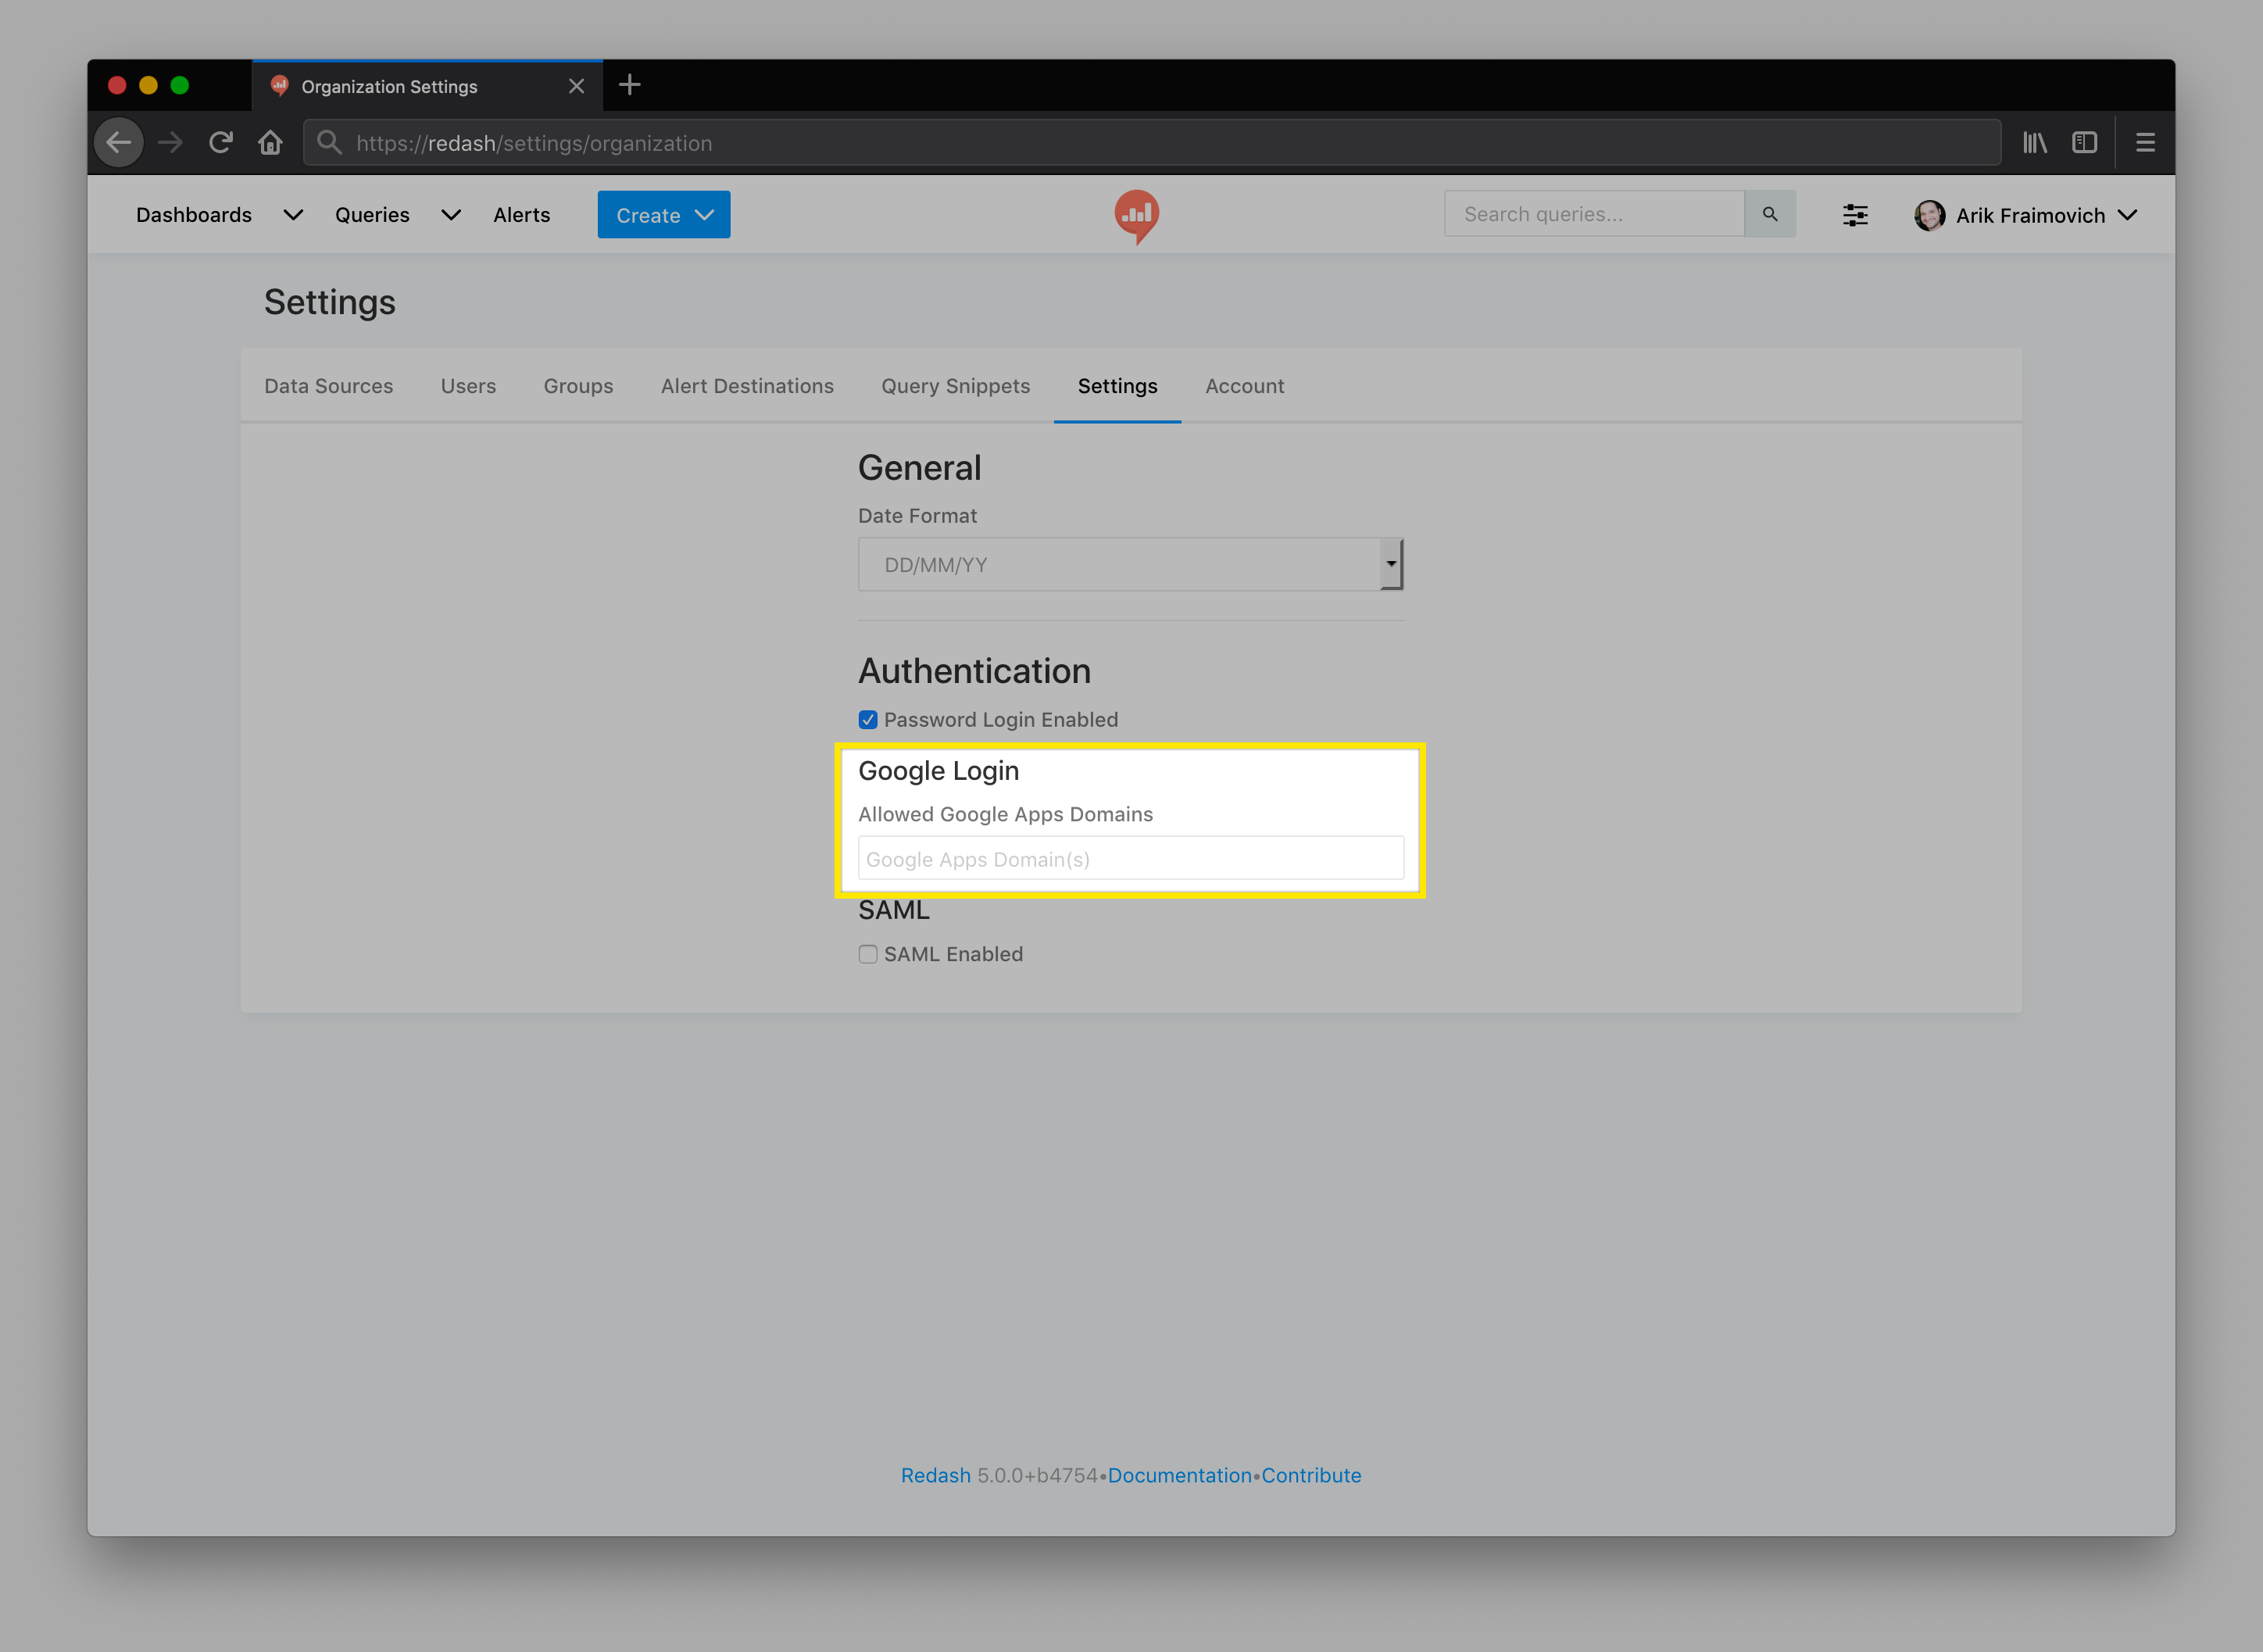Click the browser reload icon
This screenshot has width=2263, height=1652.
click(221, 143)
